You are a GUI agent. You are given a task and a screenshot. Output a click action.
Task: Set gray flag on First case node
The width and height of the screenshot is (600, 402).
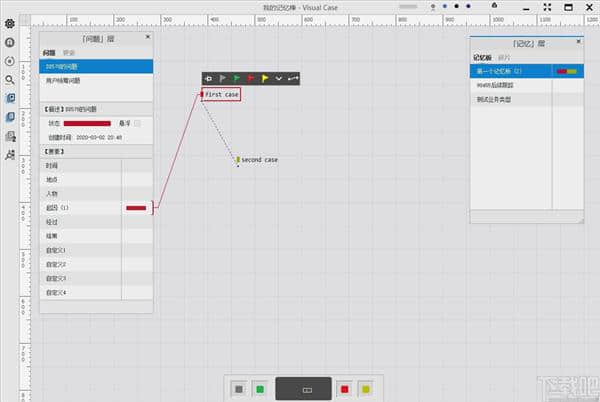pyautogui.click(x=223, y=78)
